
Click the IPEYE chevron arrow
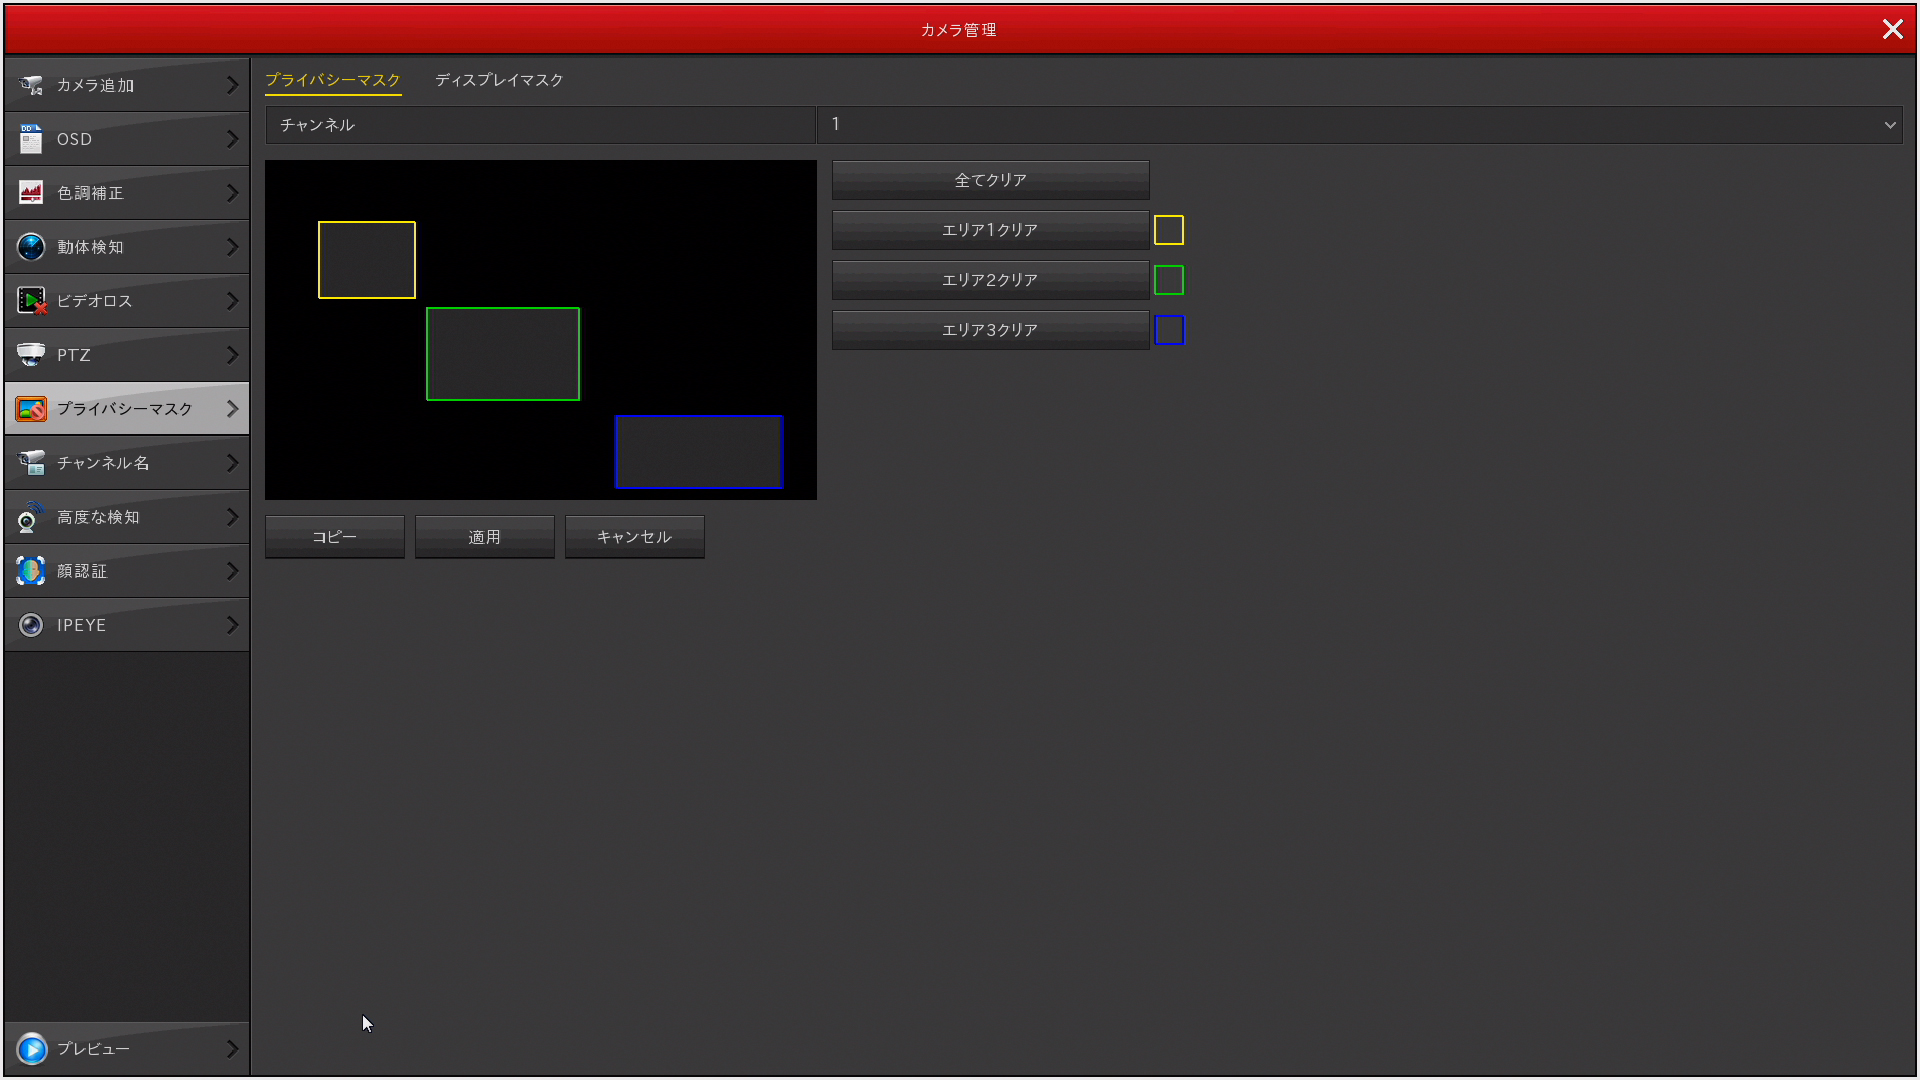232,625
